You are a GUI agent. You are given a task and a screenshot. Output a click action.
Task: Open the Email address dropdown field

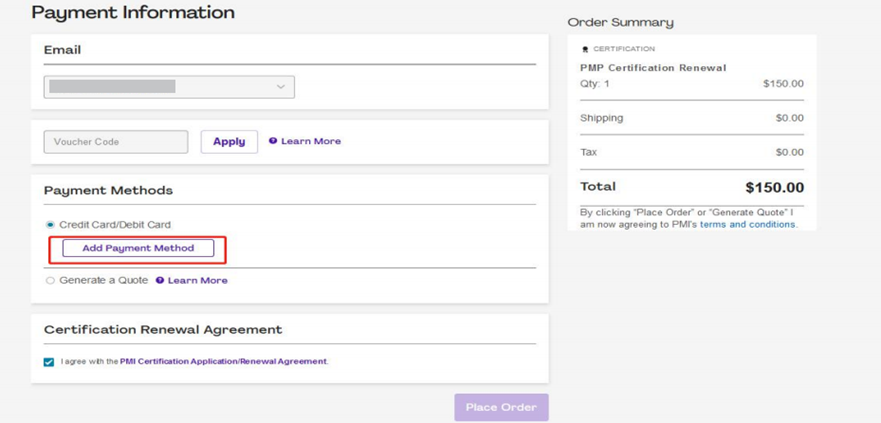[x=168, y=87]
